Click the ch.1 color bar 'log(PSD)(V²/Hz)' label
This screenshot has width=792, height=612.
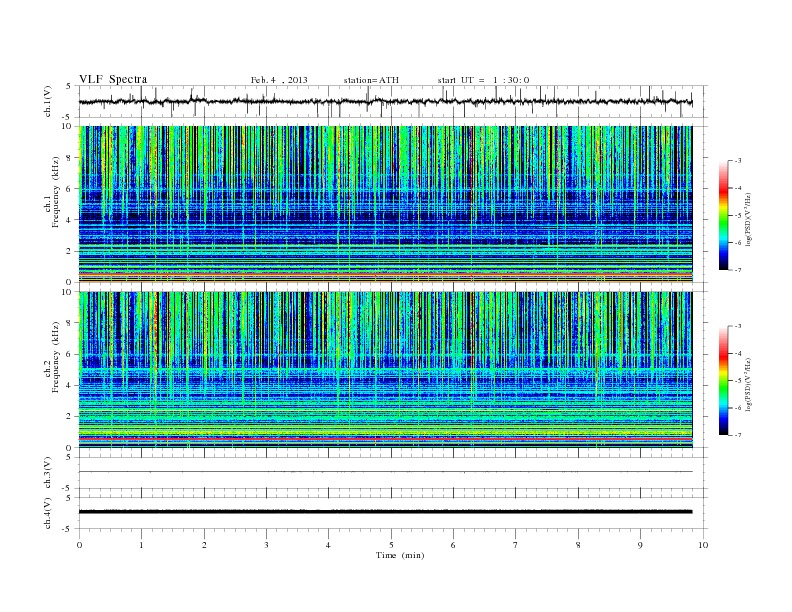(x=748, y=219)
